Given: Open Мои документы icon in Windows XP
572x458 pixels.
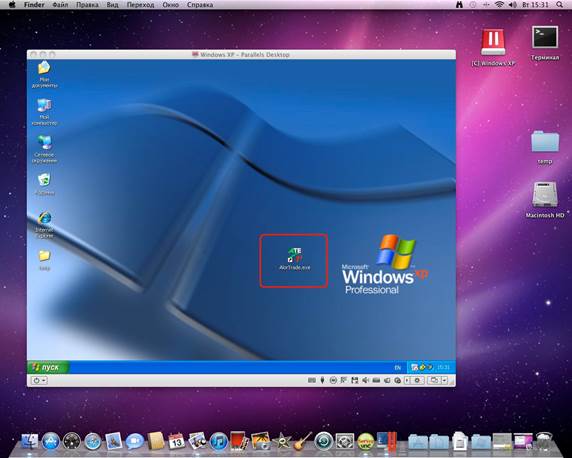Looking at the screenshot, I should [x=45, y=74].
